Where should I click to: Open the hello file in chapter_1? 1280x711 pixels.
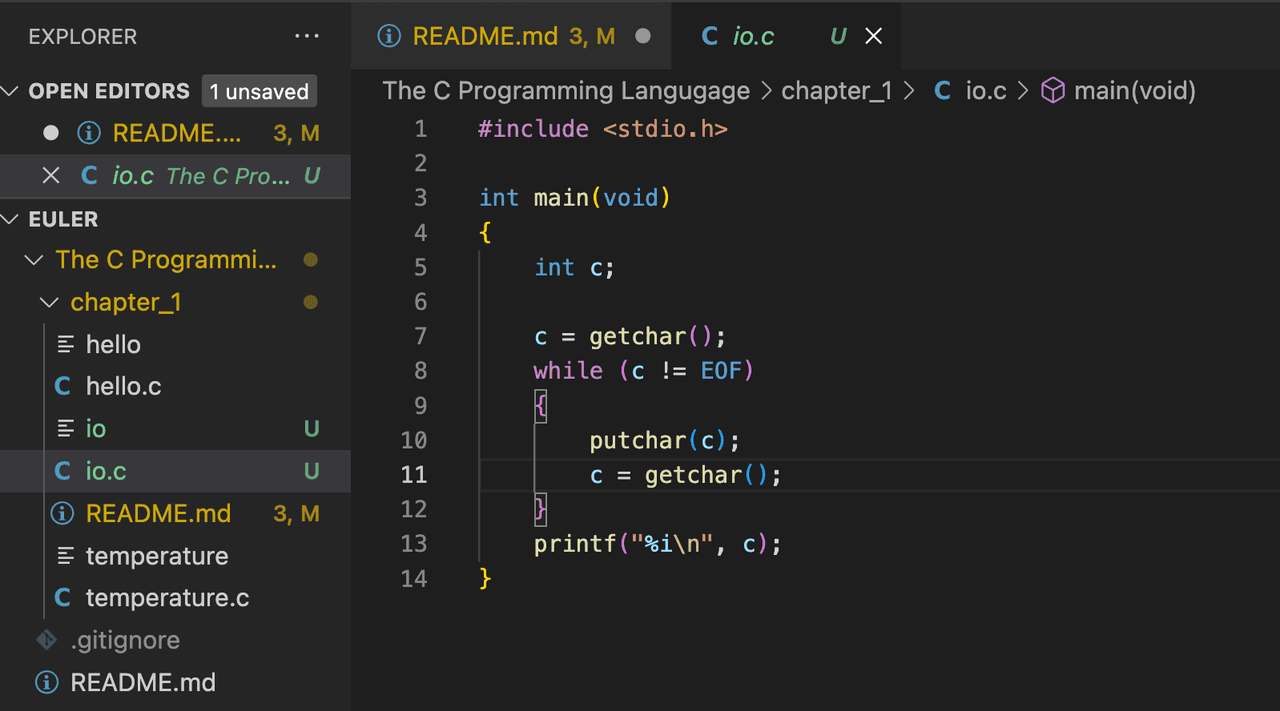pos(175,344)
